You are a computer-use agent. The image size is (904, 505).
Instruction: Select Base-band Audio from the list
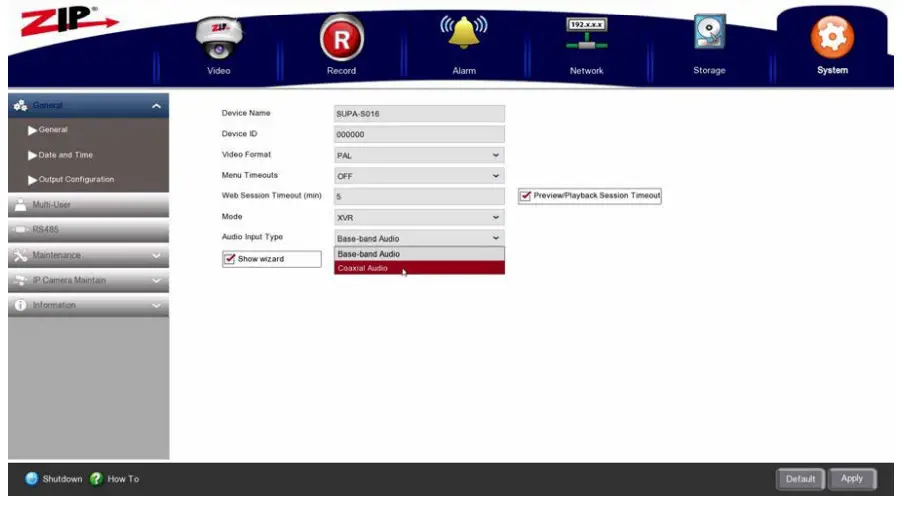(x=419, y=254)
